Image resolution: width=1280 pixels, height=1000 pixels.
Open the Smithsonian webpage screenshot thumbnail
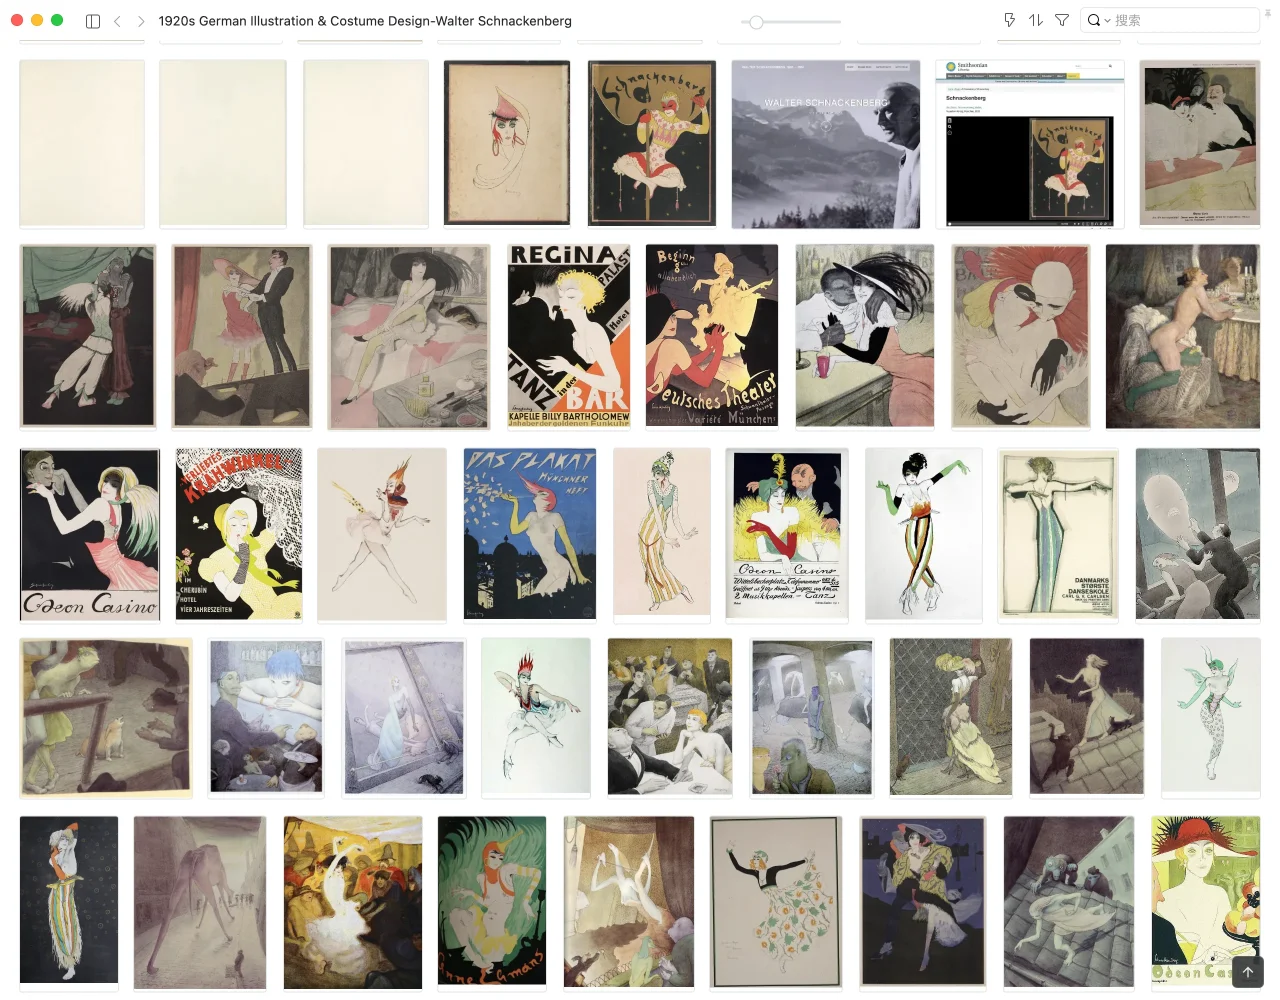[x=1029, y=144]
